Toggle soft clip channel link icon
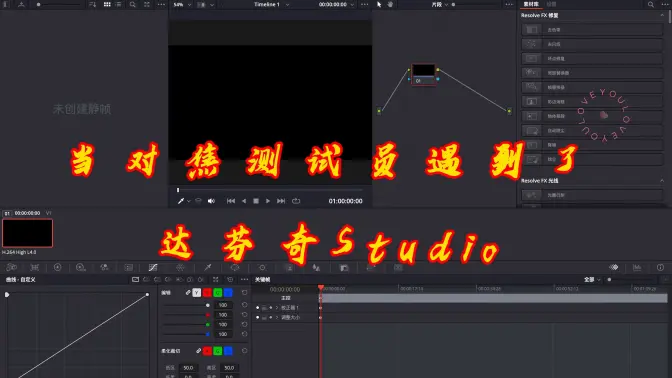 198,351
